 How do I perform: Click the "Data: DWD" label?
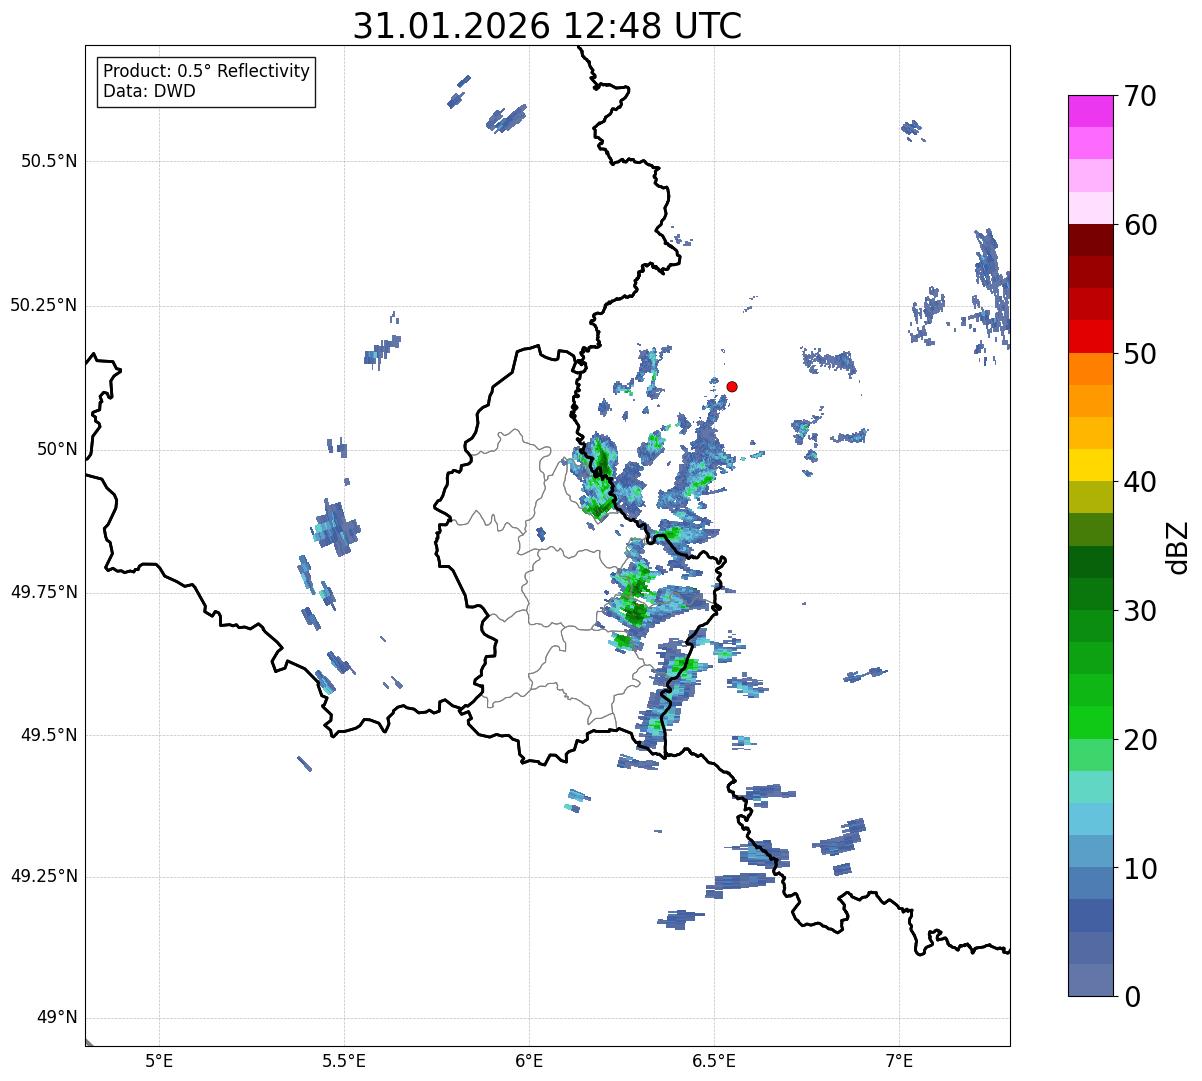coord(149,91)
